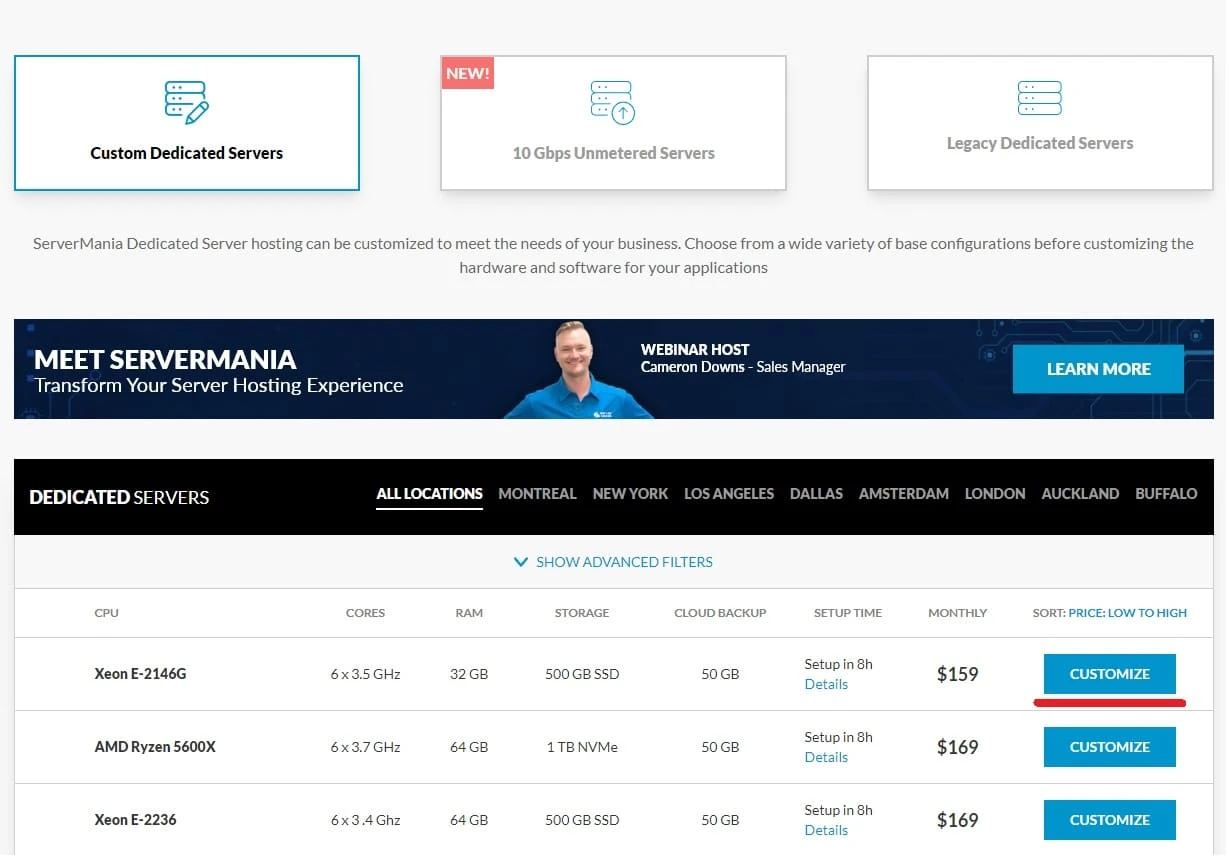Image resolution: width=1229 pixels, height=858 pixels.
Task: Filter servers by MONTREAL
Action: tap(537, 494)
